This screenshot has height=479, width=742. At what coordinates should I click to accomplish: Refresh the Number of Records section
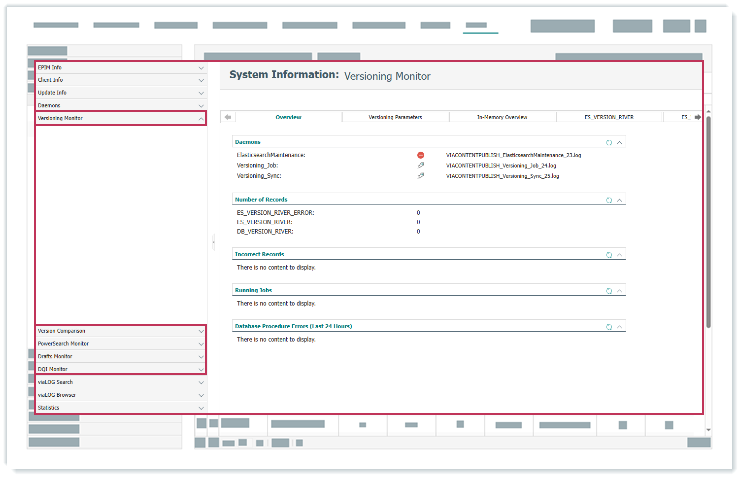(609, 200)
